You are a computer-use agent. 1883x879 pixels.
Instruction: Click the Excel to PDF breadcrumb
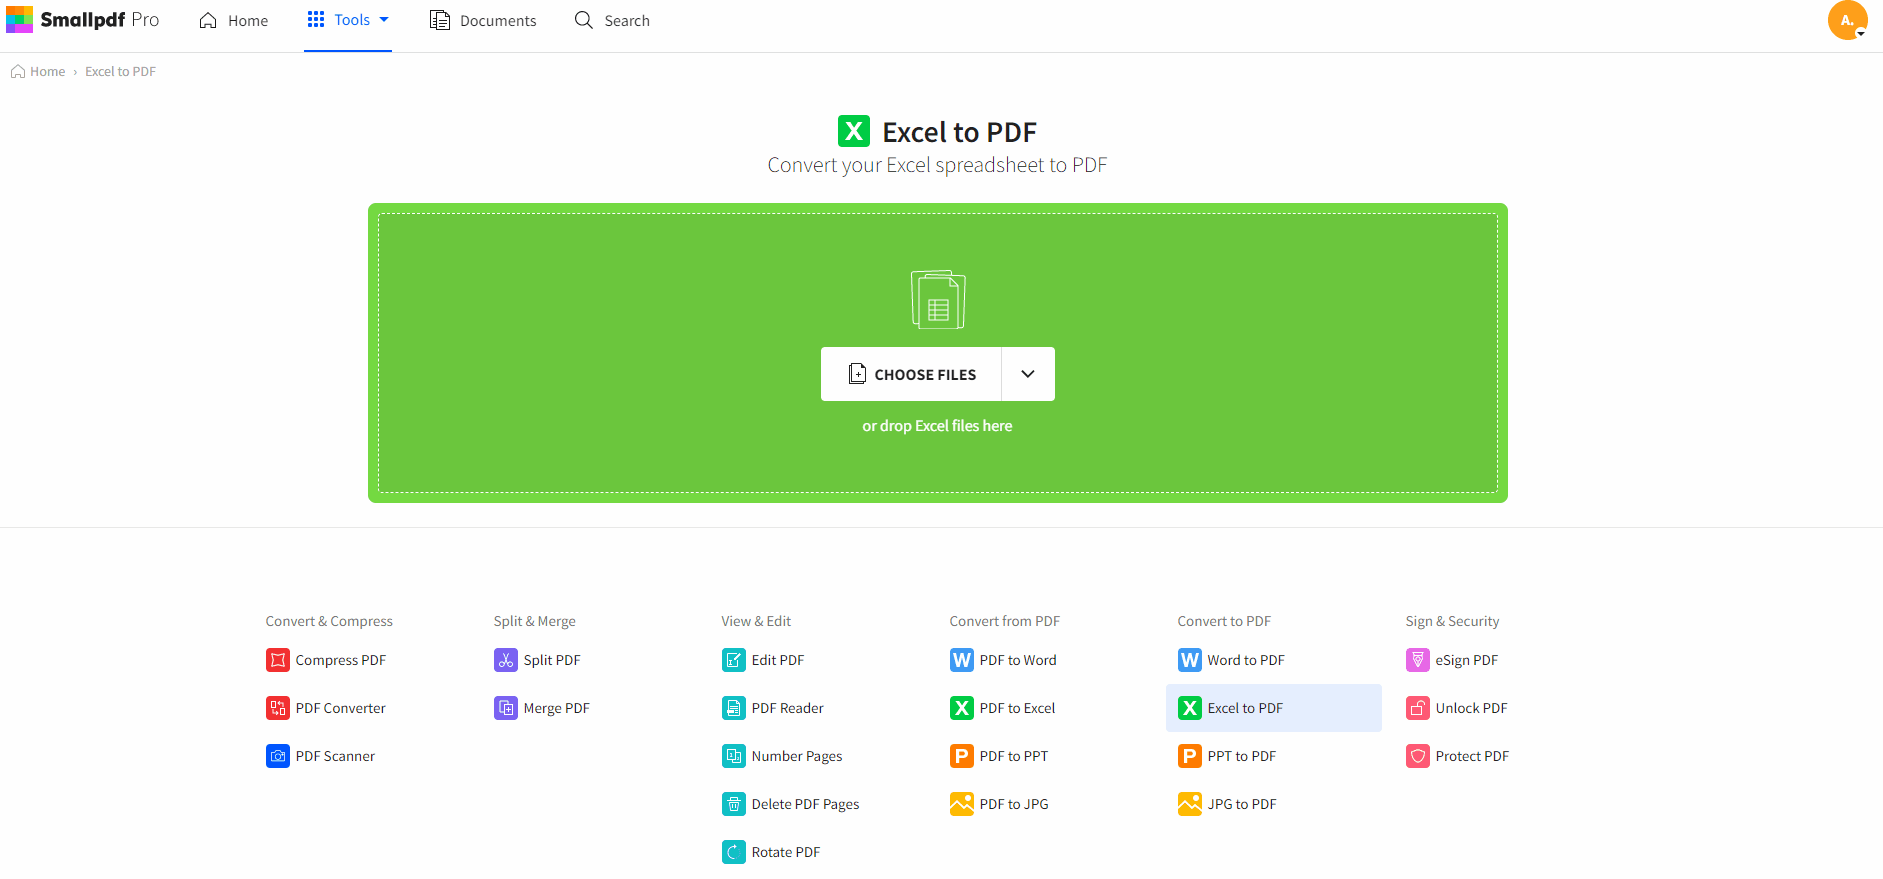pos(120,72)
